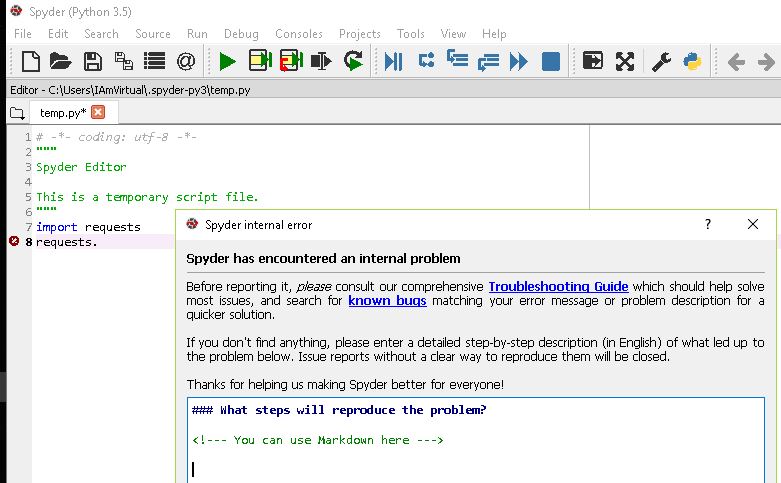Go back with left arrow icon
Viewport: 781px width, 483px height.
tap(736, 62)
